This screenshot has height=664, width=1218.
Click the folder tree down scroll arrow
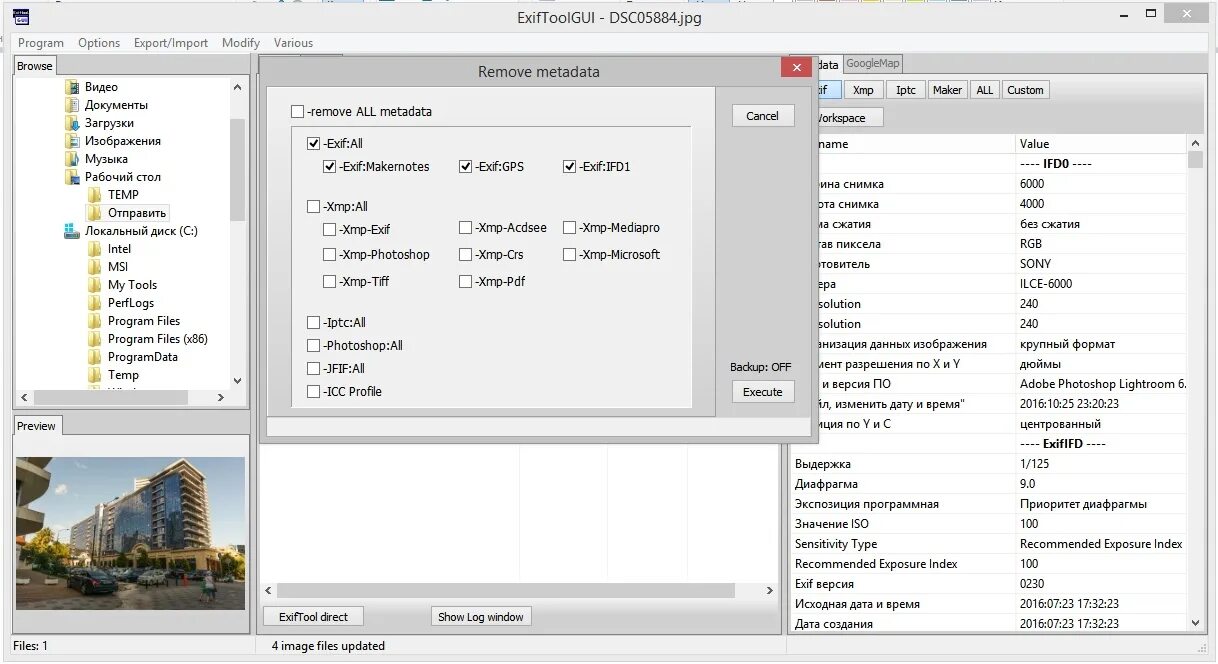pyautogui.click(x=237, y=381)
